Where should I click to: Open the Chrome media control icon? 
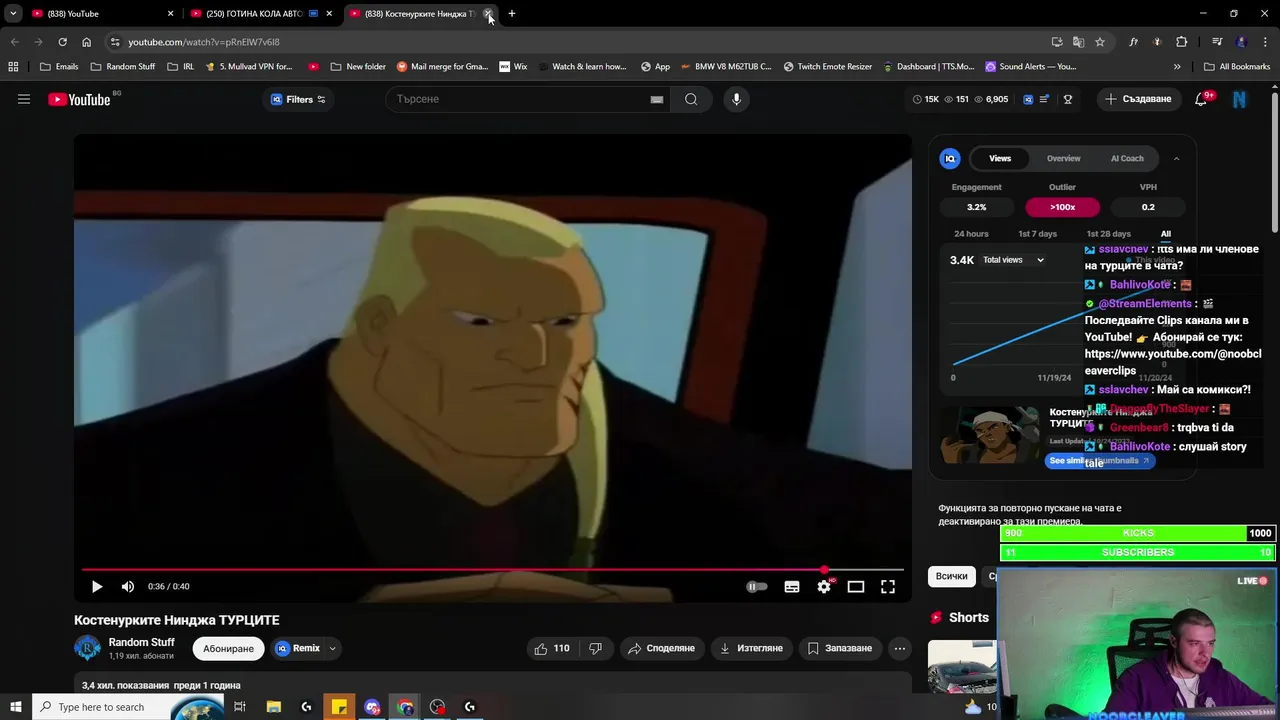tap(1217, 42)
